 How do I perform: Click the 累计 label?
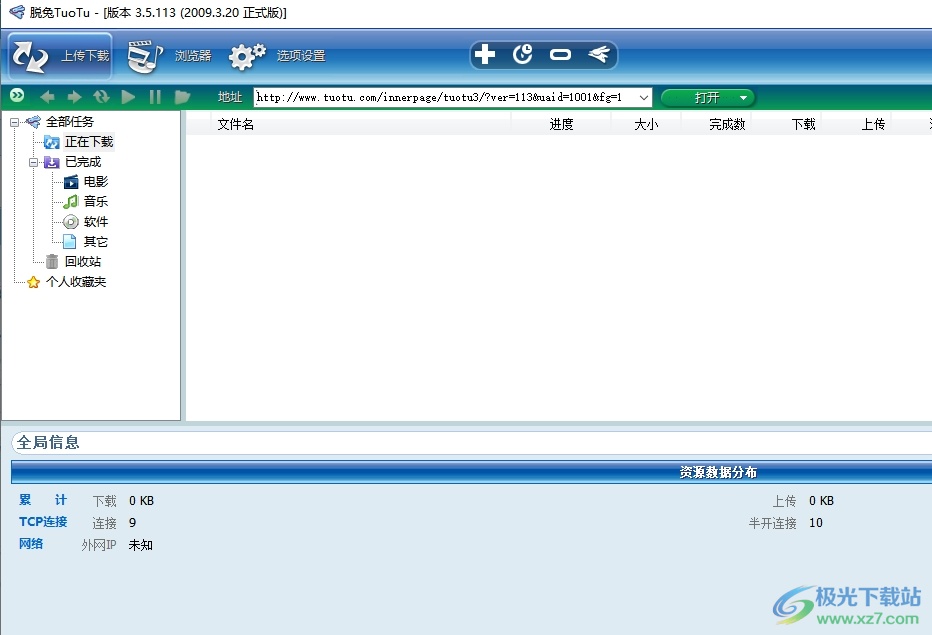pos(43,500)
